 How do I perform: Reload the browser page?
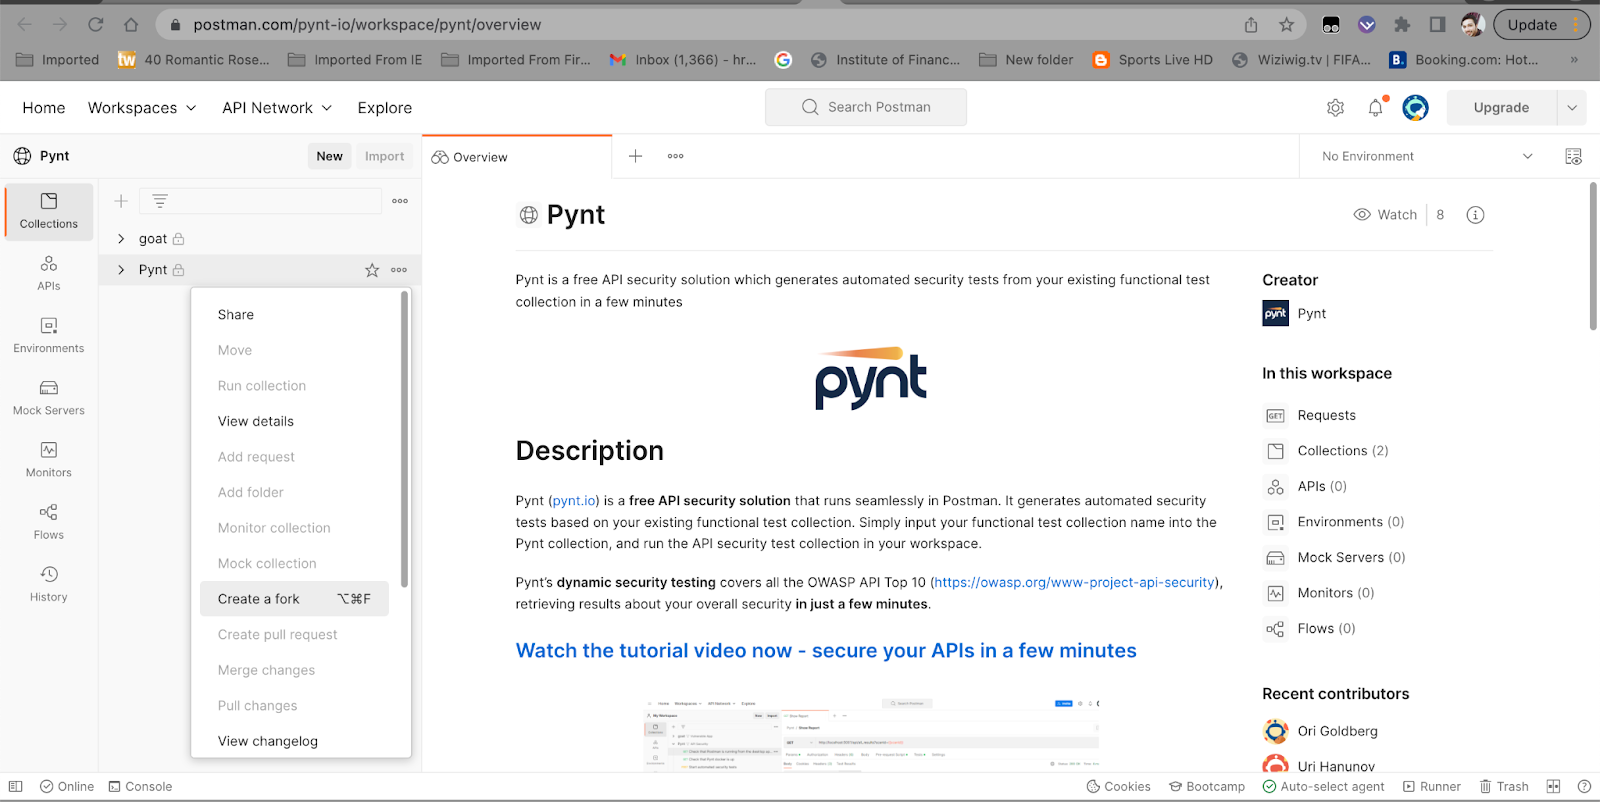pos(95,25)
